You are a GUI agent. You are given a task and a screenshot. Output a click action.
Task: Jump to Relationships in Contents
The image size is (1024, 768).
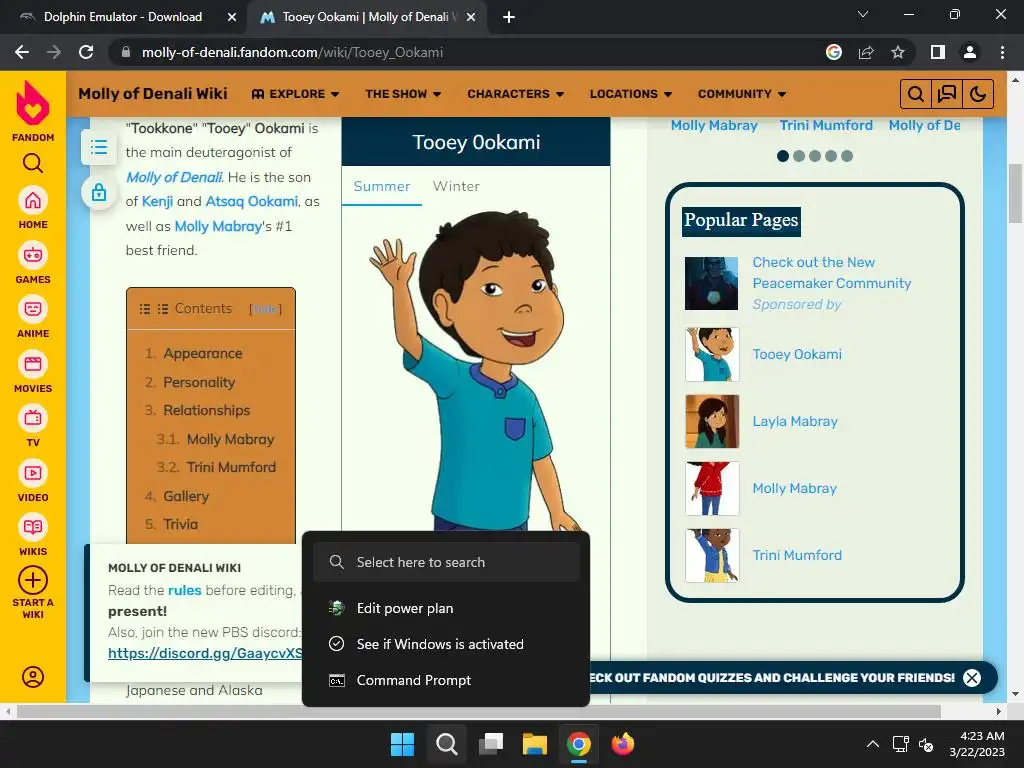(x=206, y=410)
